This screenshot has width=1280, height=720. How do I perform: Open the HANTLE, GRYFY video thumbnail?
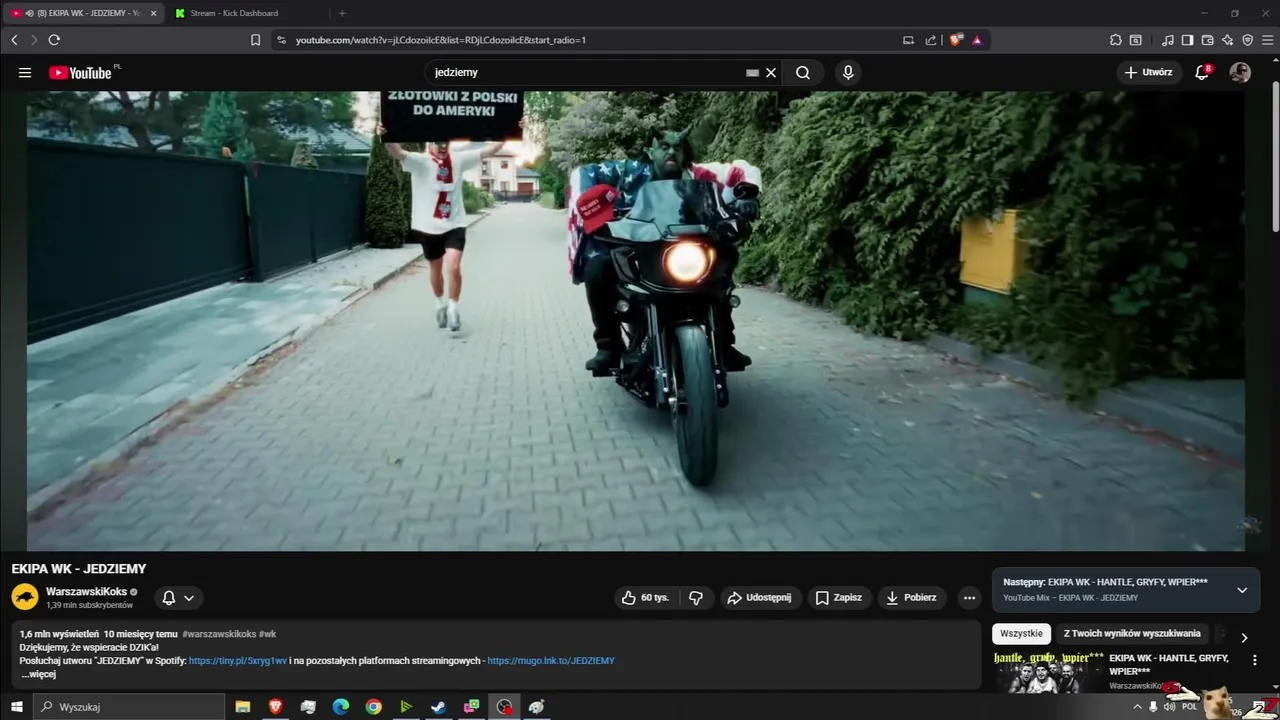click(x=1048, y=672)
